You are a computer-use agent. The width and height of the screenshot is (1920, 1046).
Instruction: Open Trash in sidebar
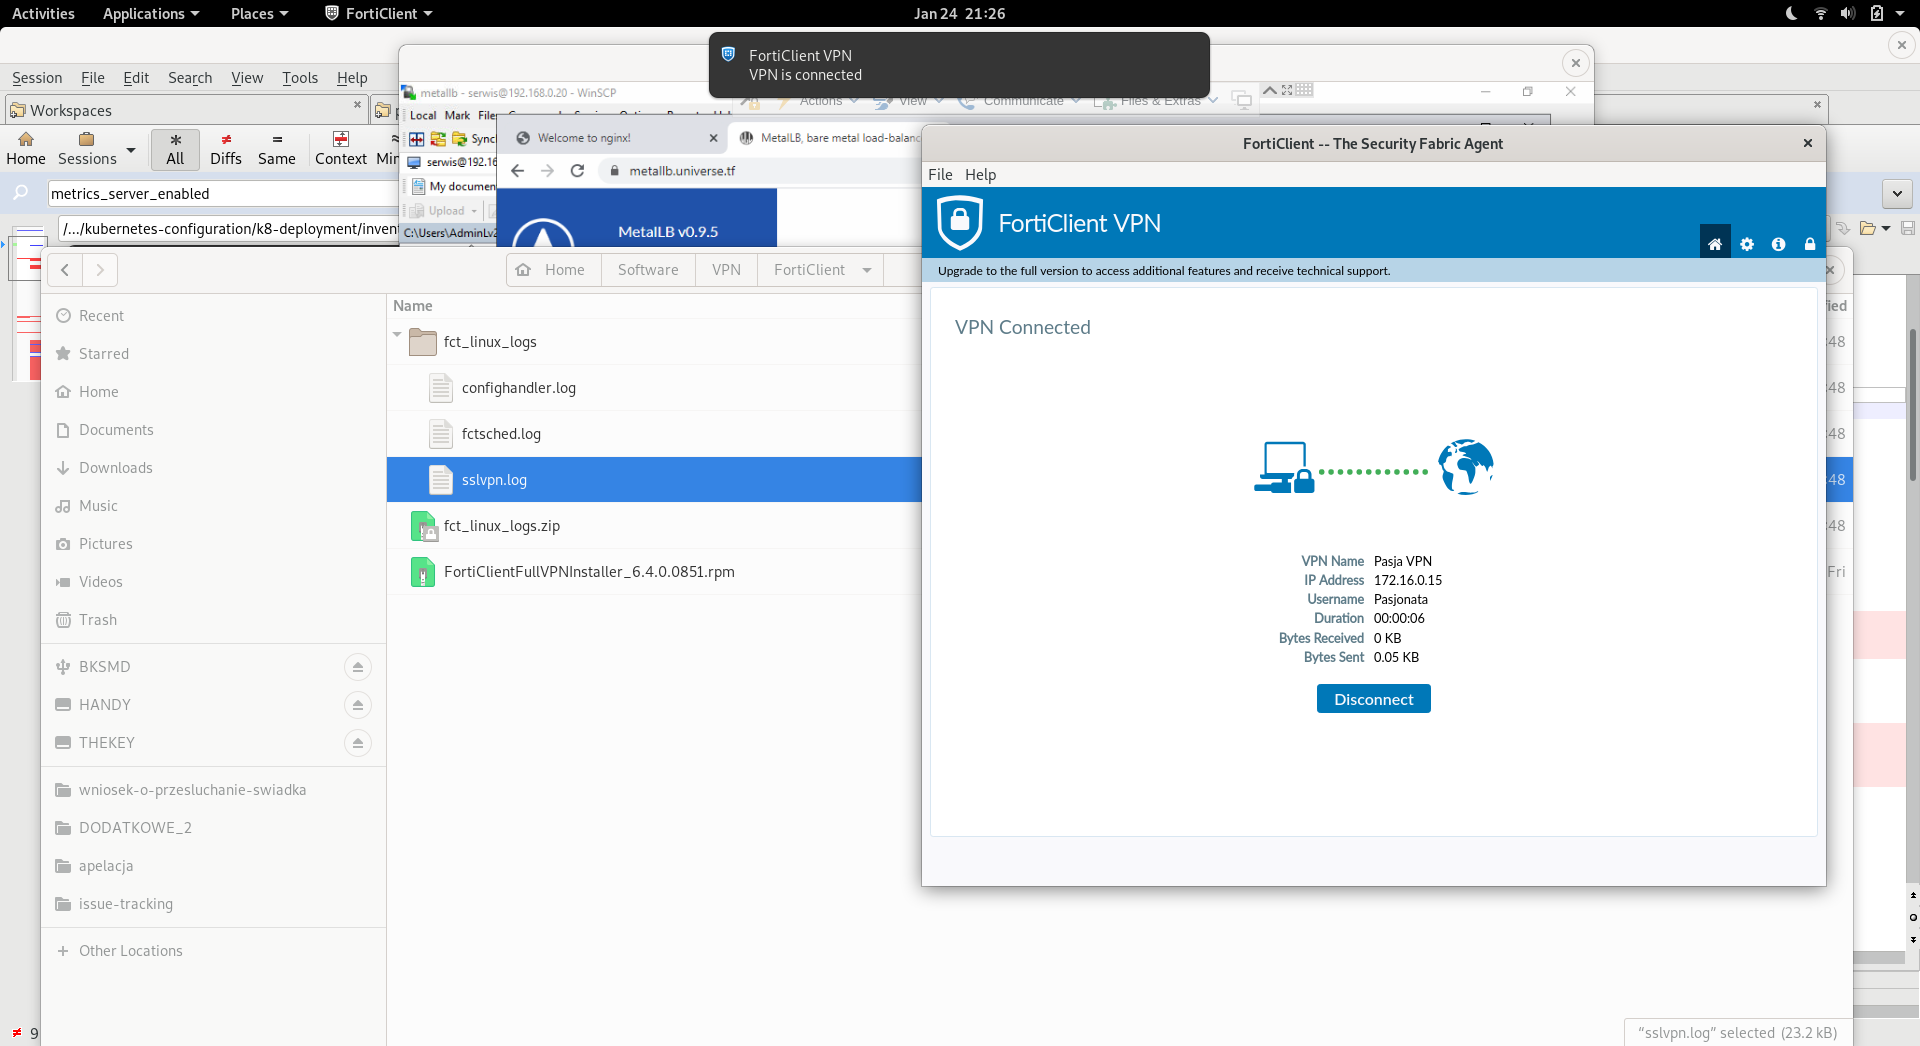pos(213,620)
